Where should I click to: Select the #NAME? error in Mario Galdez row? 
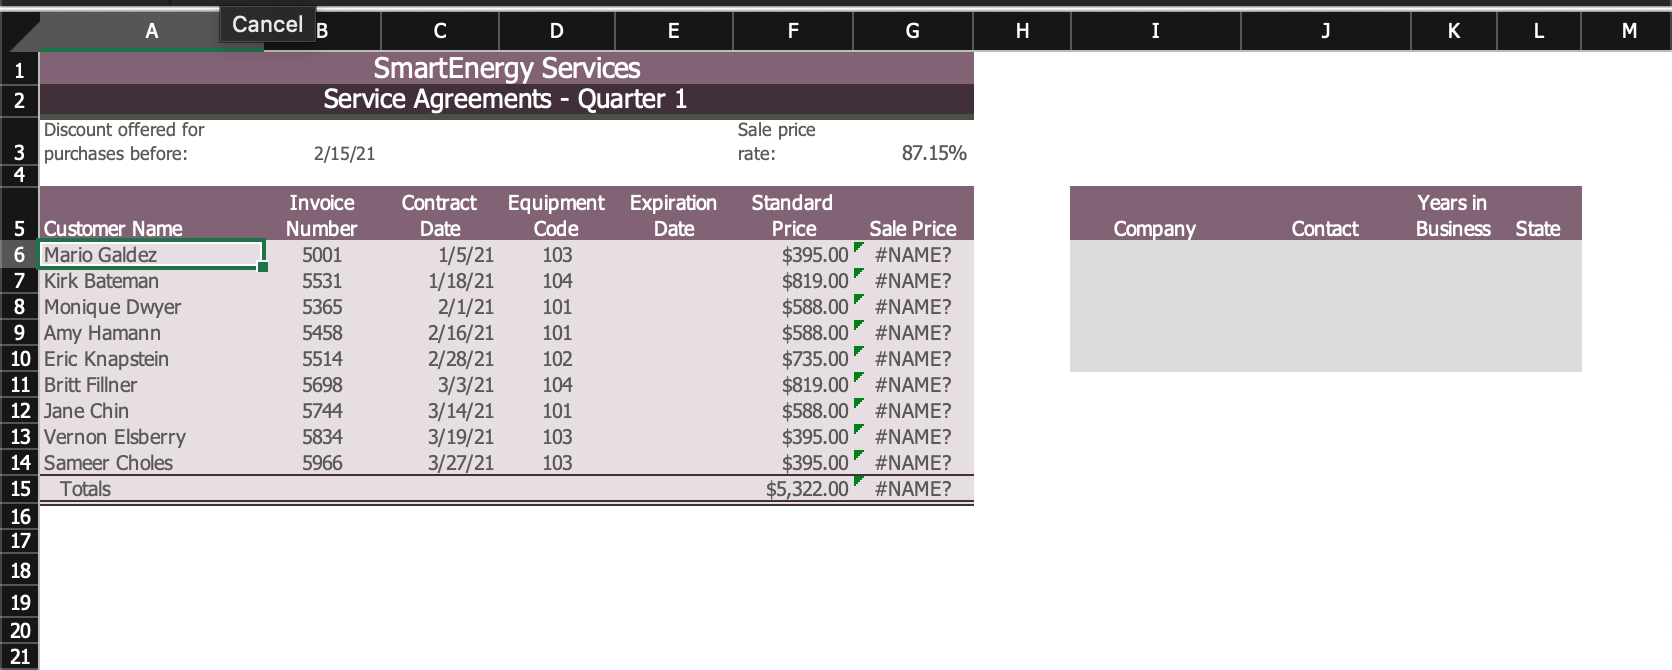[x=913, y=255]
